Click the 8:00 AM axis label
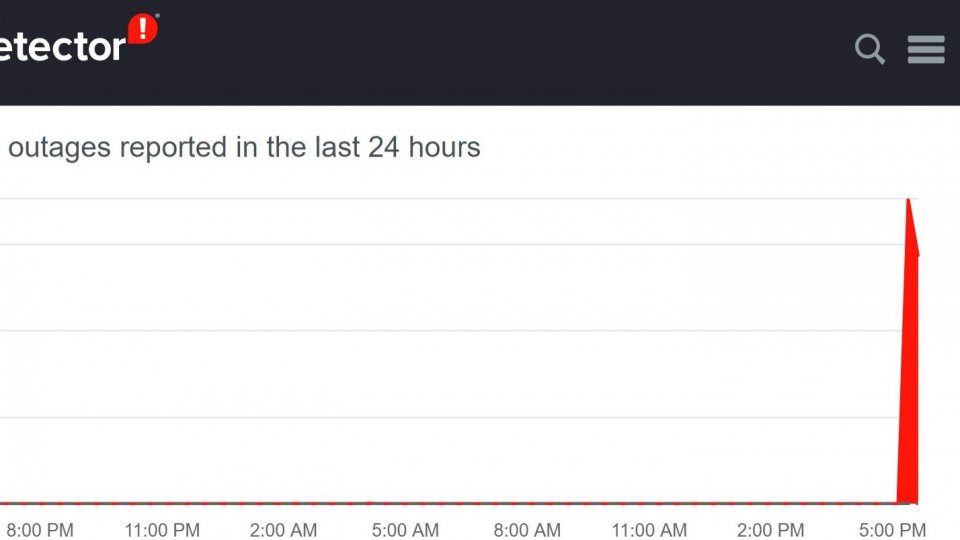 tap(527, 530)
